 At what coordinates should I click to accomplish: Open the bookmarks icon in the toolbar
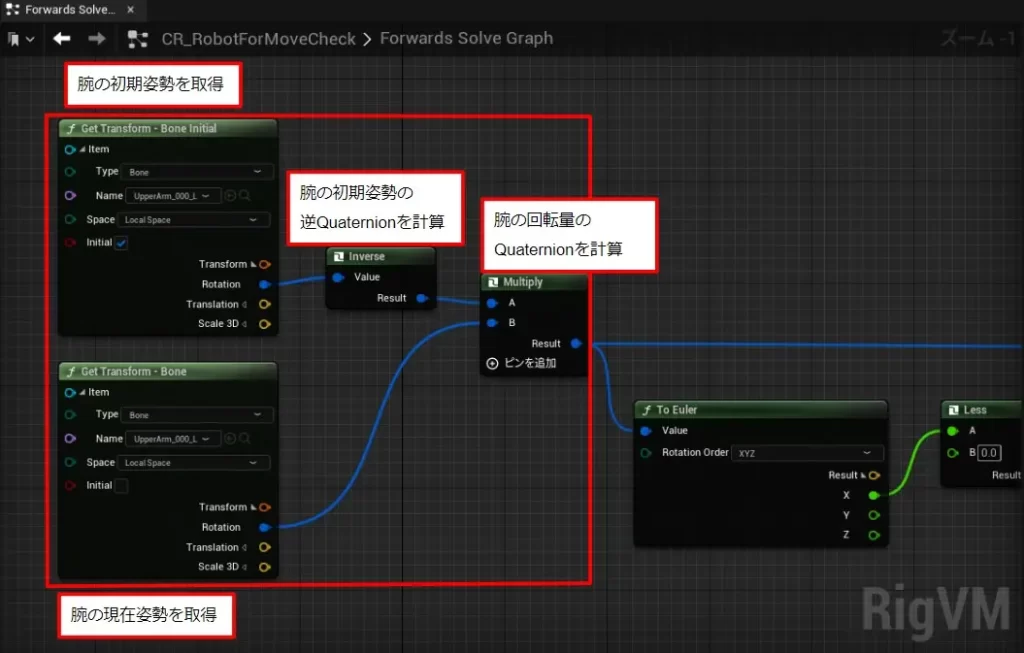click(x=12, y=37)
